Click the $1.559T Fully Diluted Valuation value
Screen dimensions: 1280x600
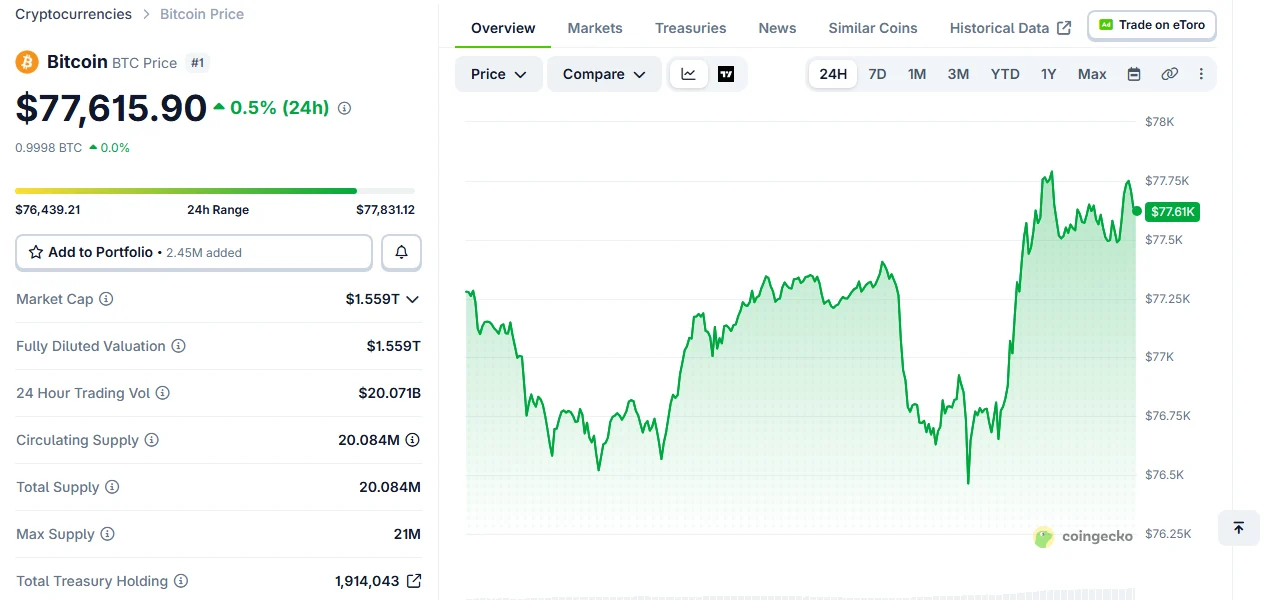click(394, 346)
